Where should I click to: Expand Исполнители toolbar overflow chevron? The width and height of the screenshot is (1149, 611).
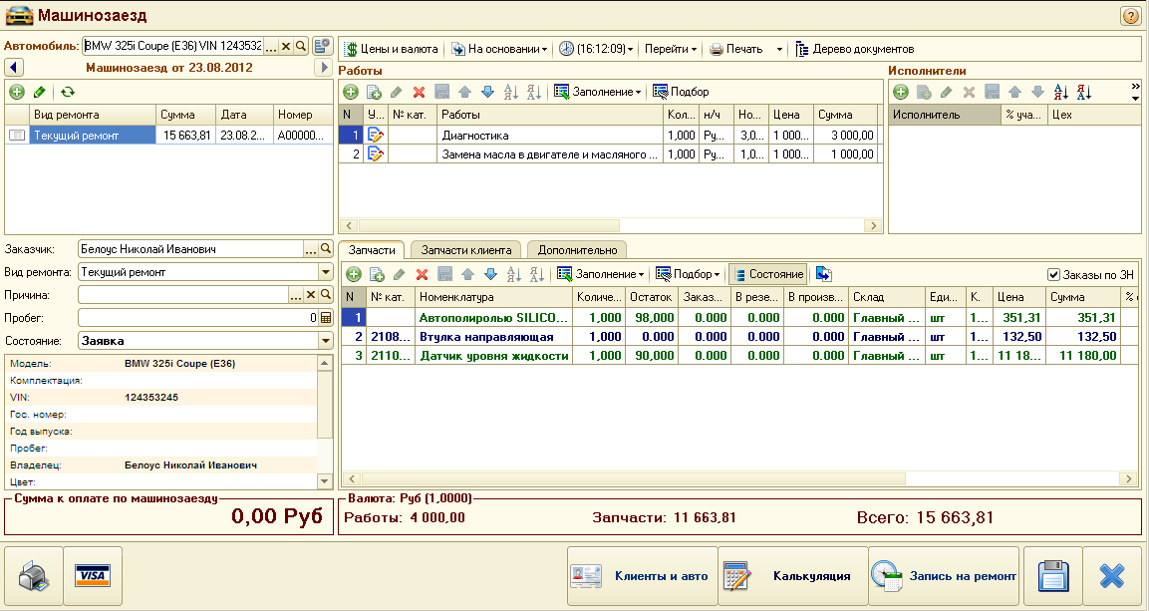click(1135, 87)
